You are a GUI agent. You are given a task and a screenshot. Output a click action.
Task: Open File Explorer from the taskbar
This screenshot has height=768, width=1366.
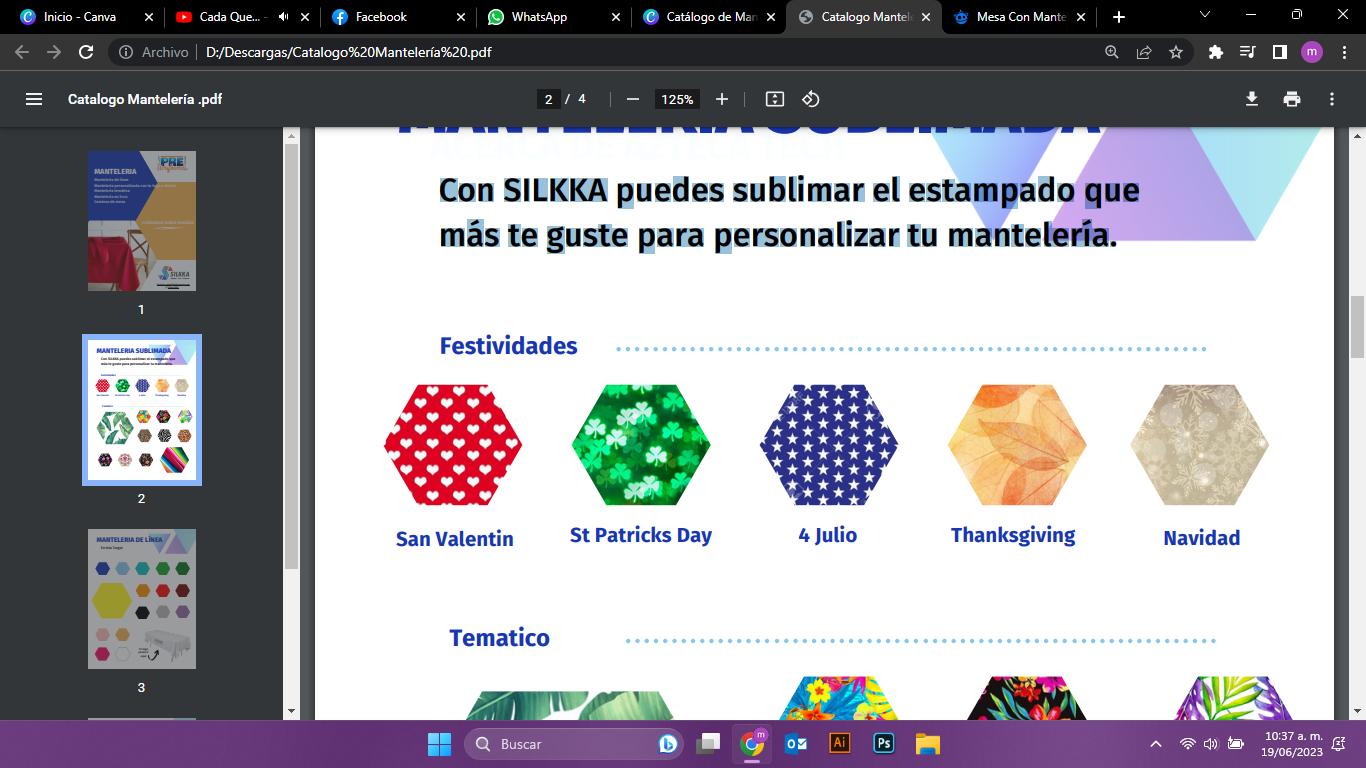[928, 744]
